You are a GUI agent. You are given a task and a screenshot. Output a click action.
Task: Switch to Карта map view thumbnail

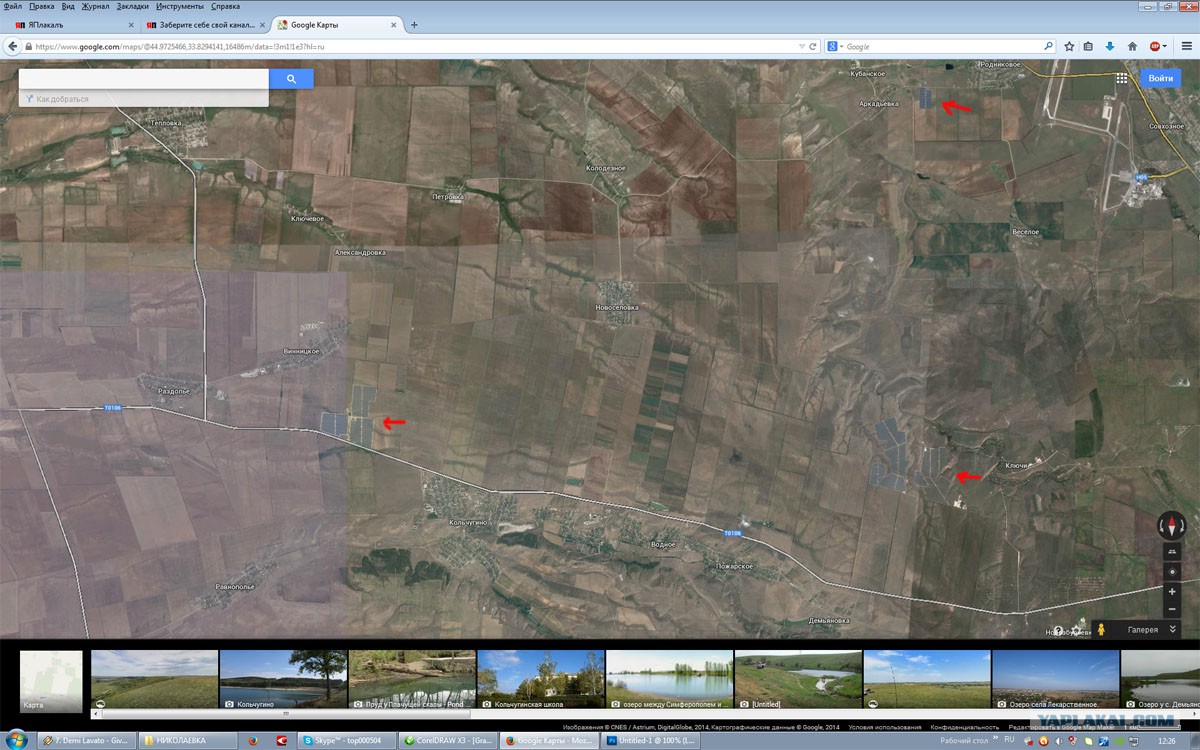[51, 680]
